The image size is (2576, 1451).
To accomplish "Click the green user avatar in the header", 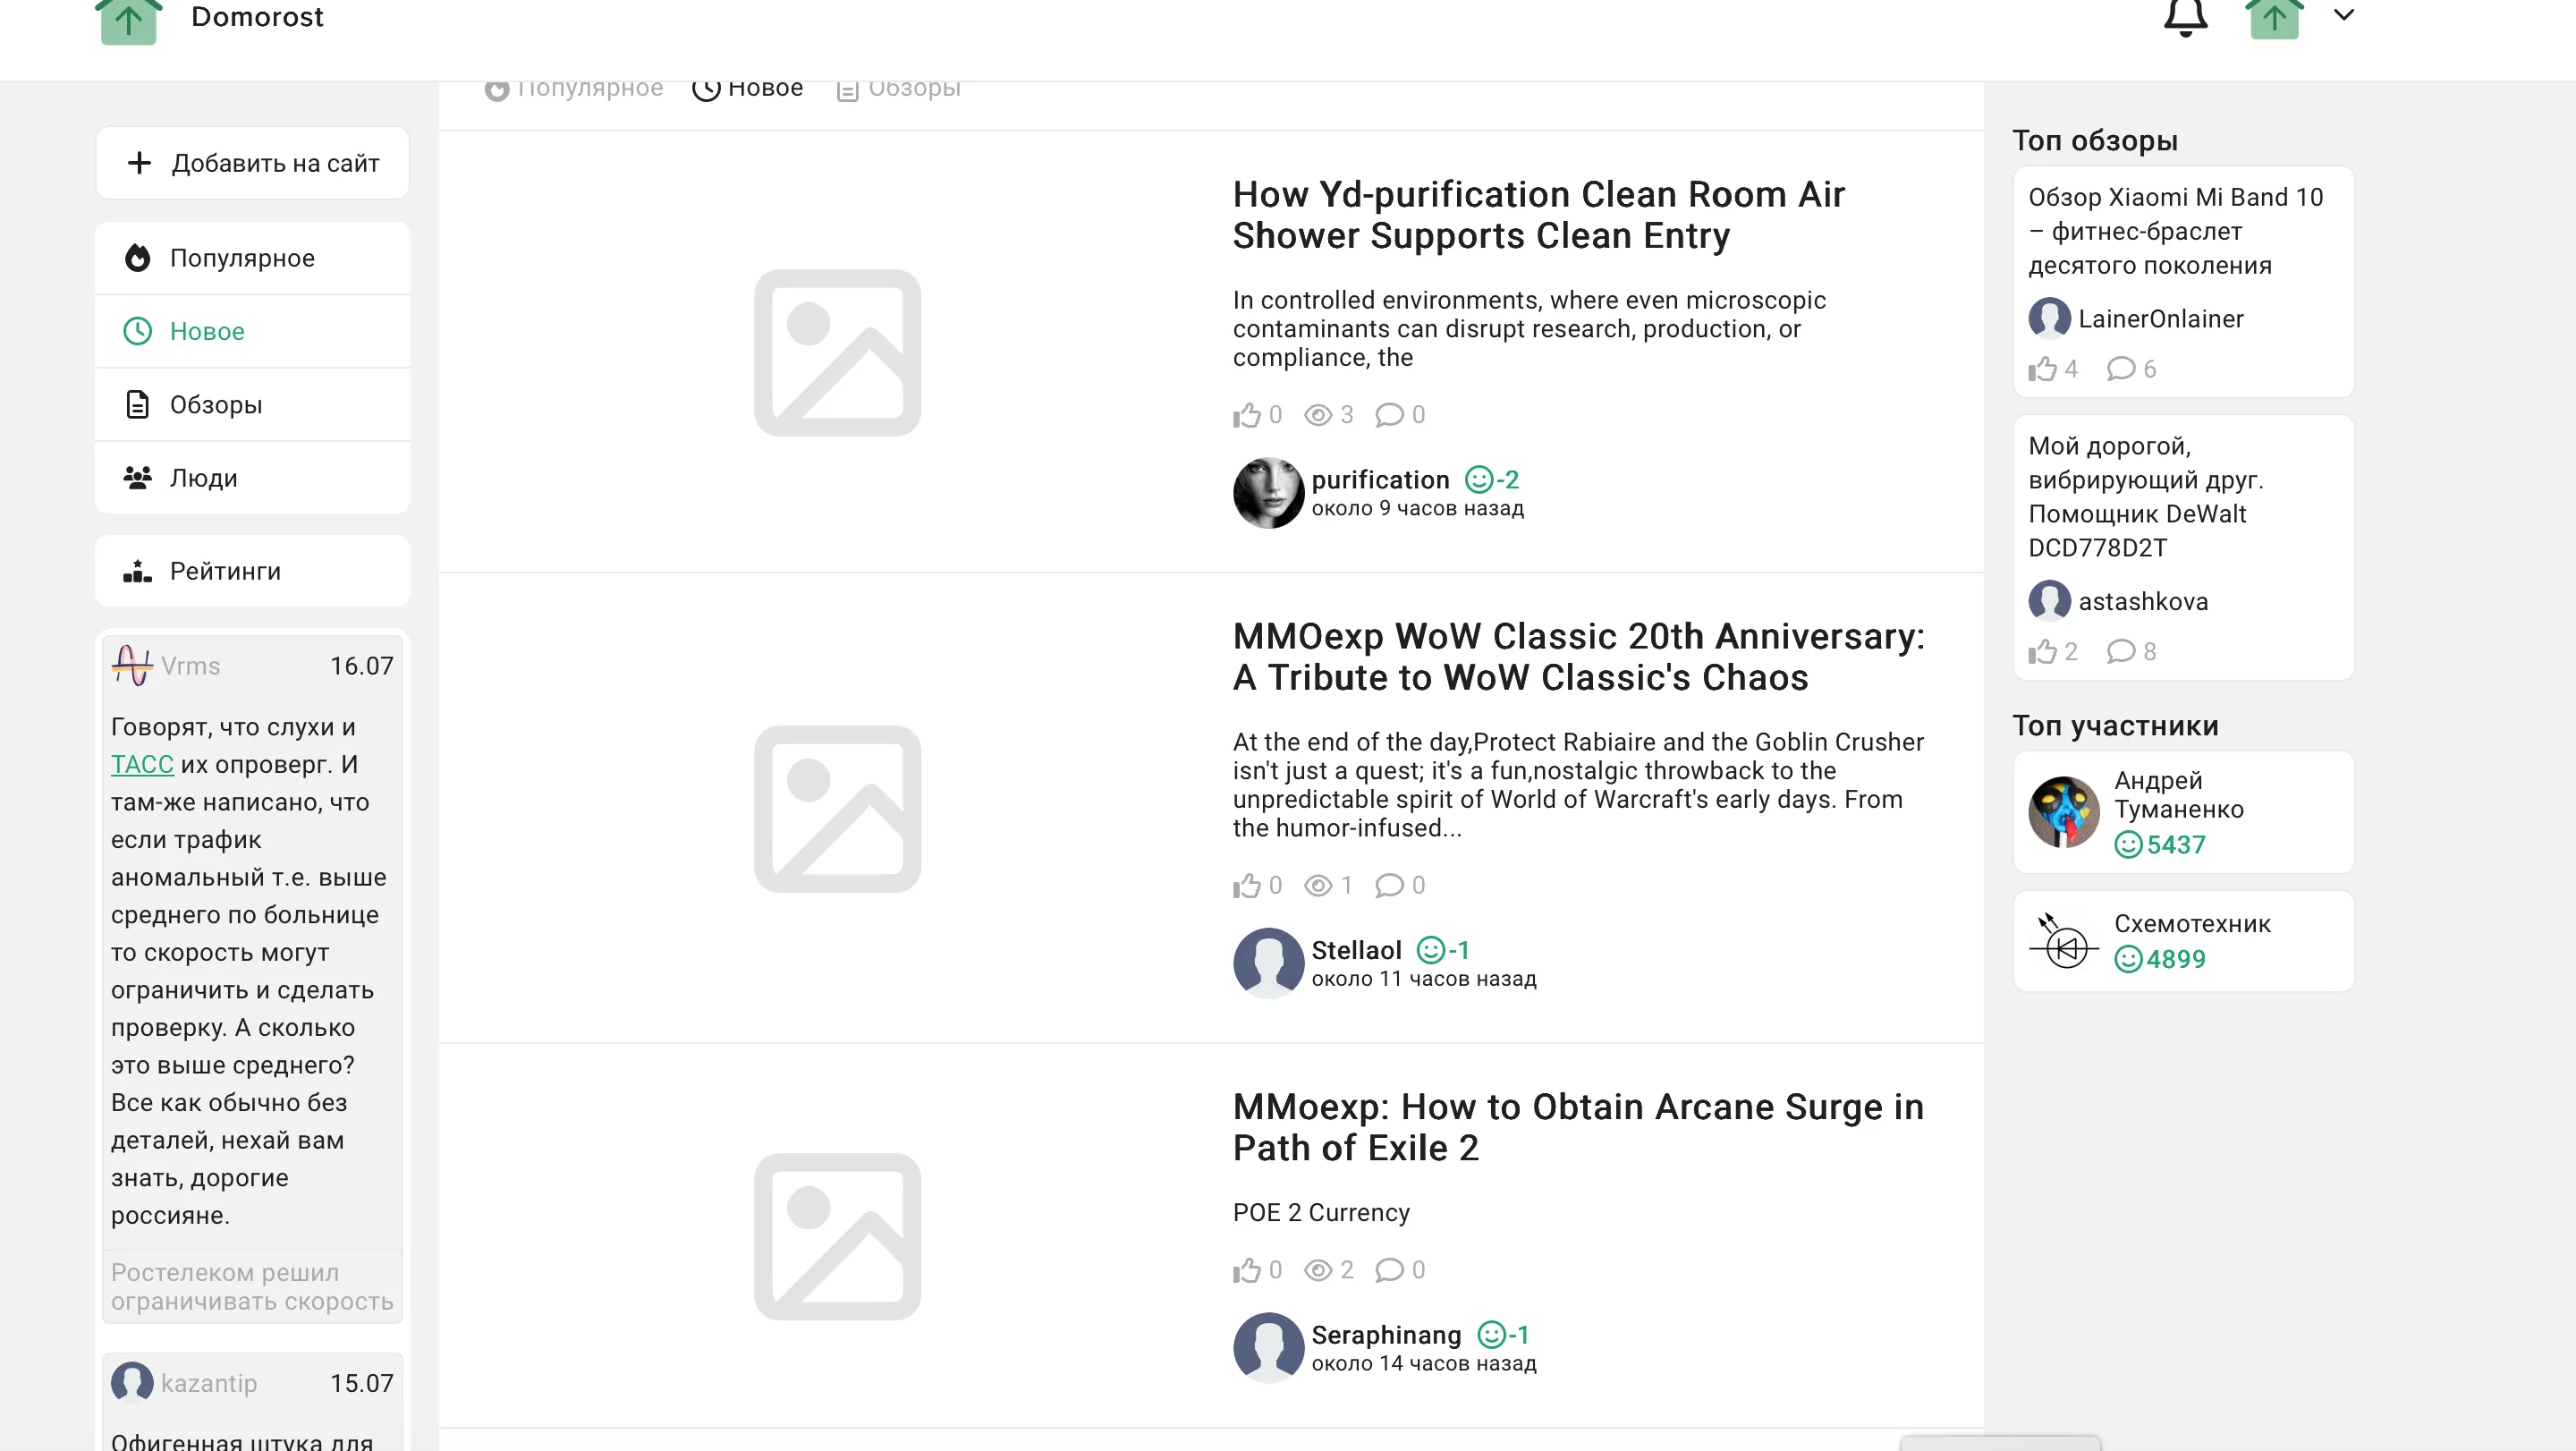I will pos(2274,19).
